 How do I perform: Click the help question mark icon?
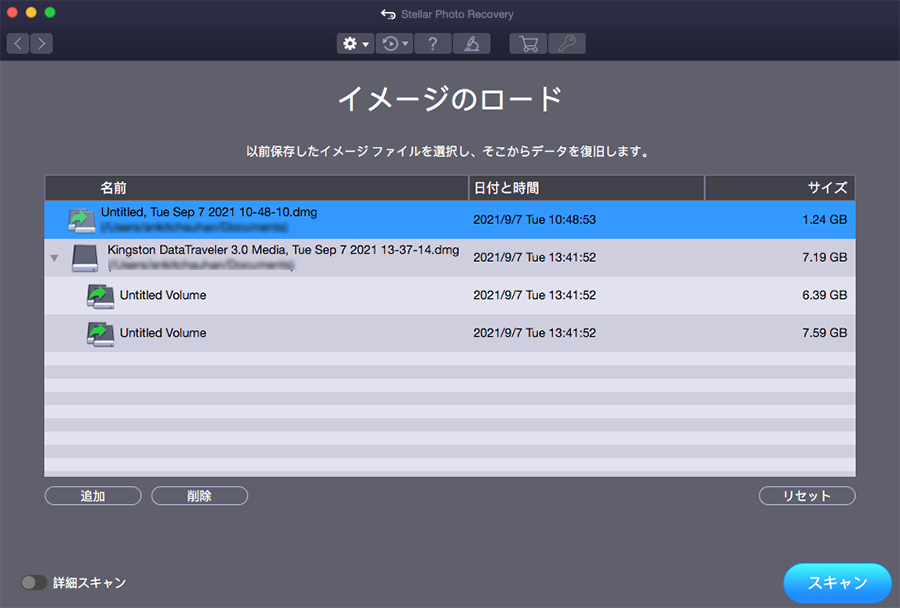[433, 44]
